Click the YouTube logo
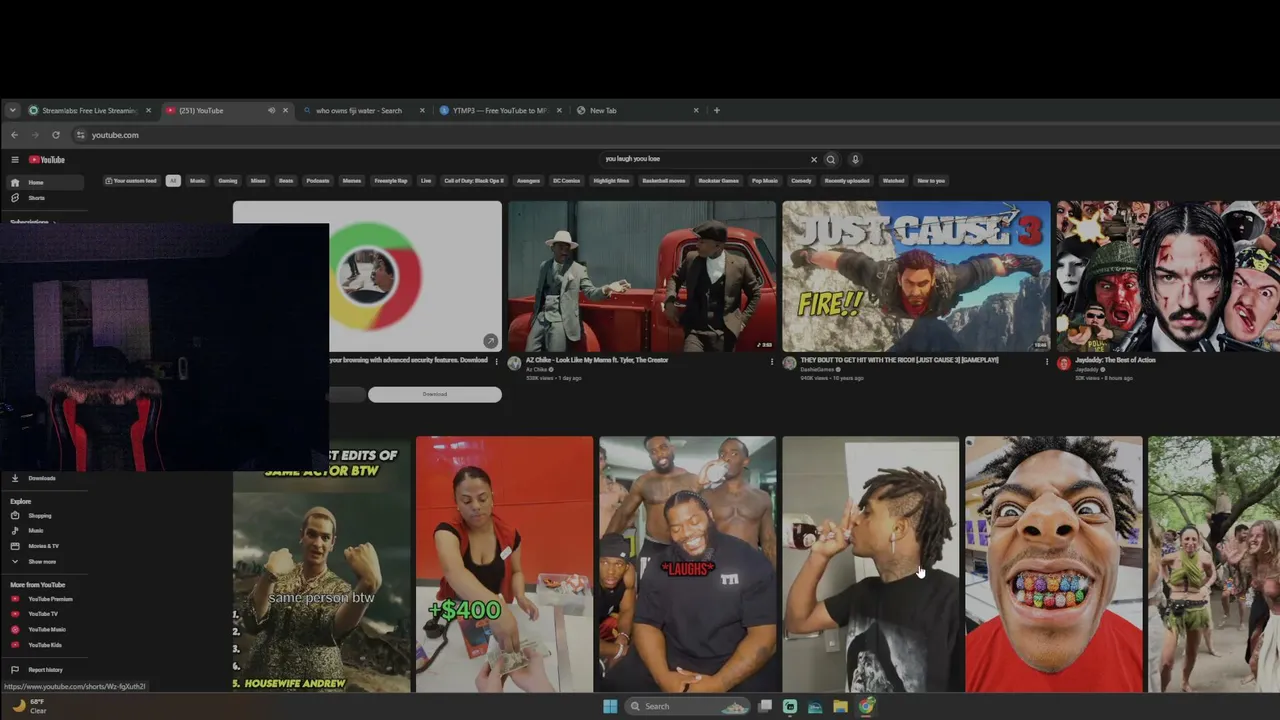 [x=47, y=160]
